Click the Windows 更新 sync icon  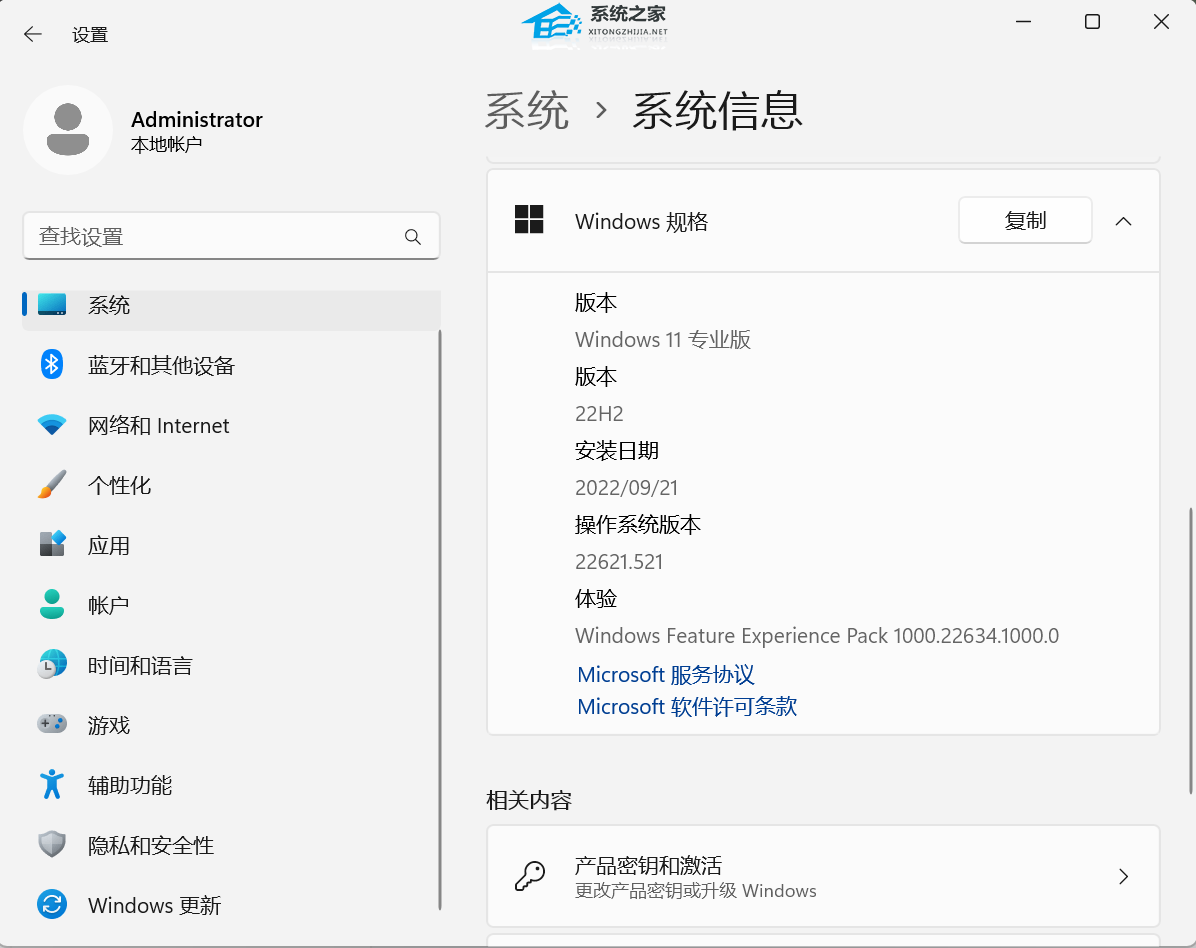tap(52, 905)
